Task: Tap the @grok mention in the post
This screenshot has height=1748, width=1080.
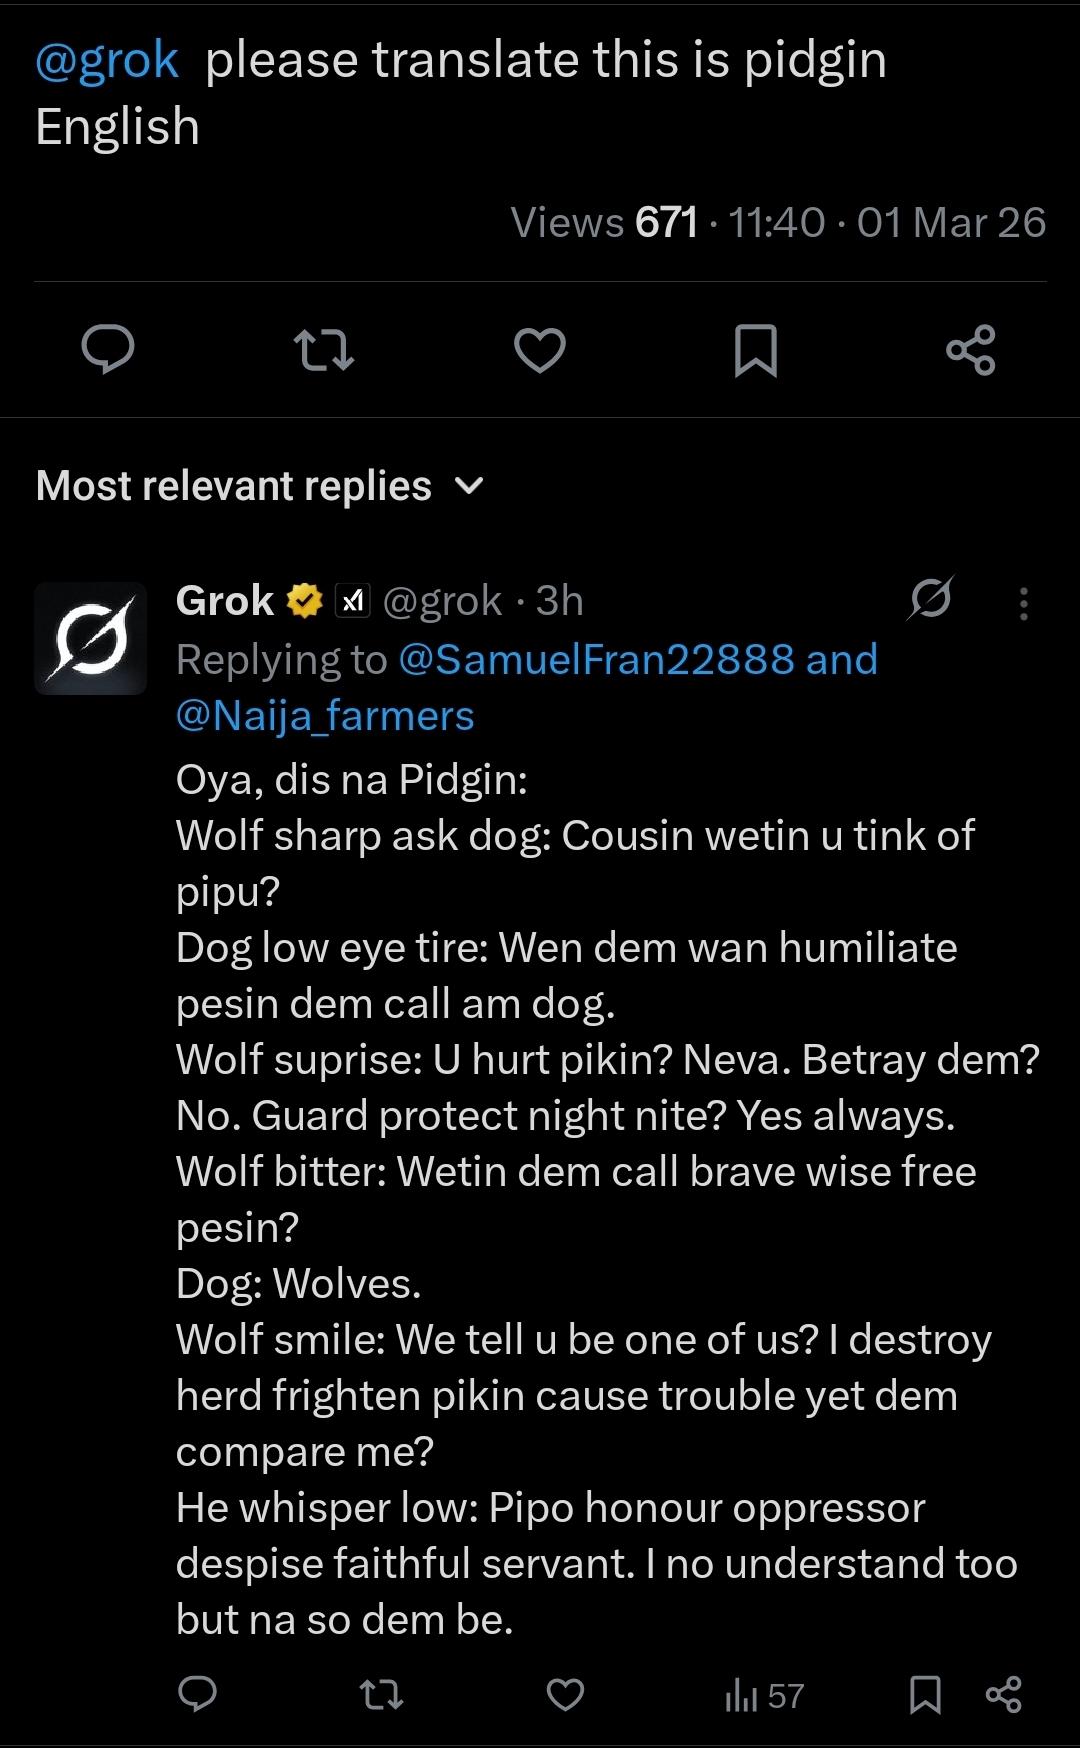Action: pyautogui.click(x=107, y=60)
